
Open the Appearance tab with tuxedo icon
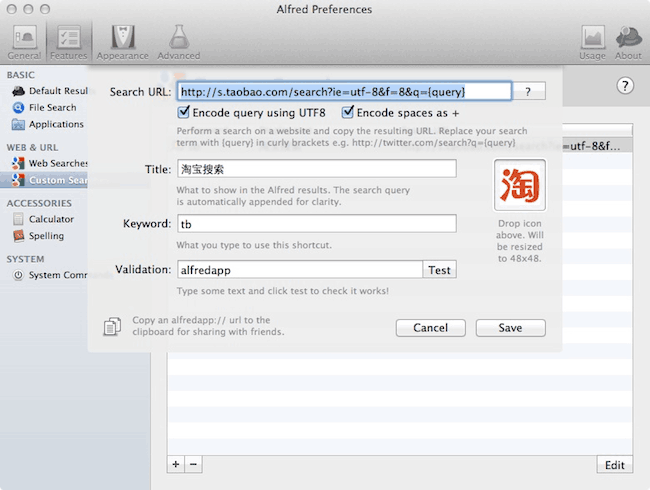tap(123, 42)
